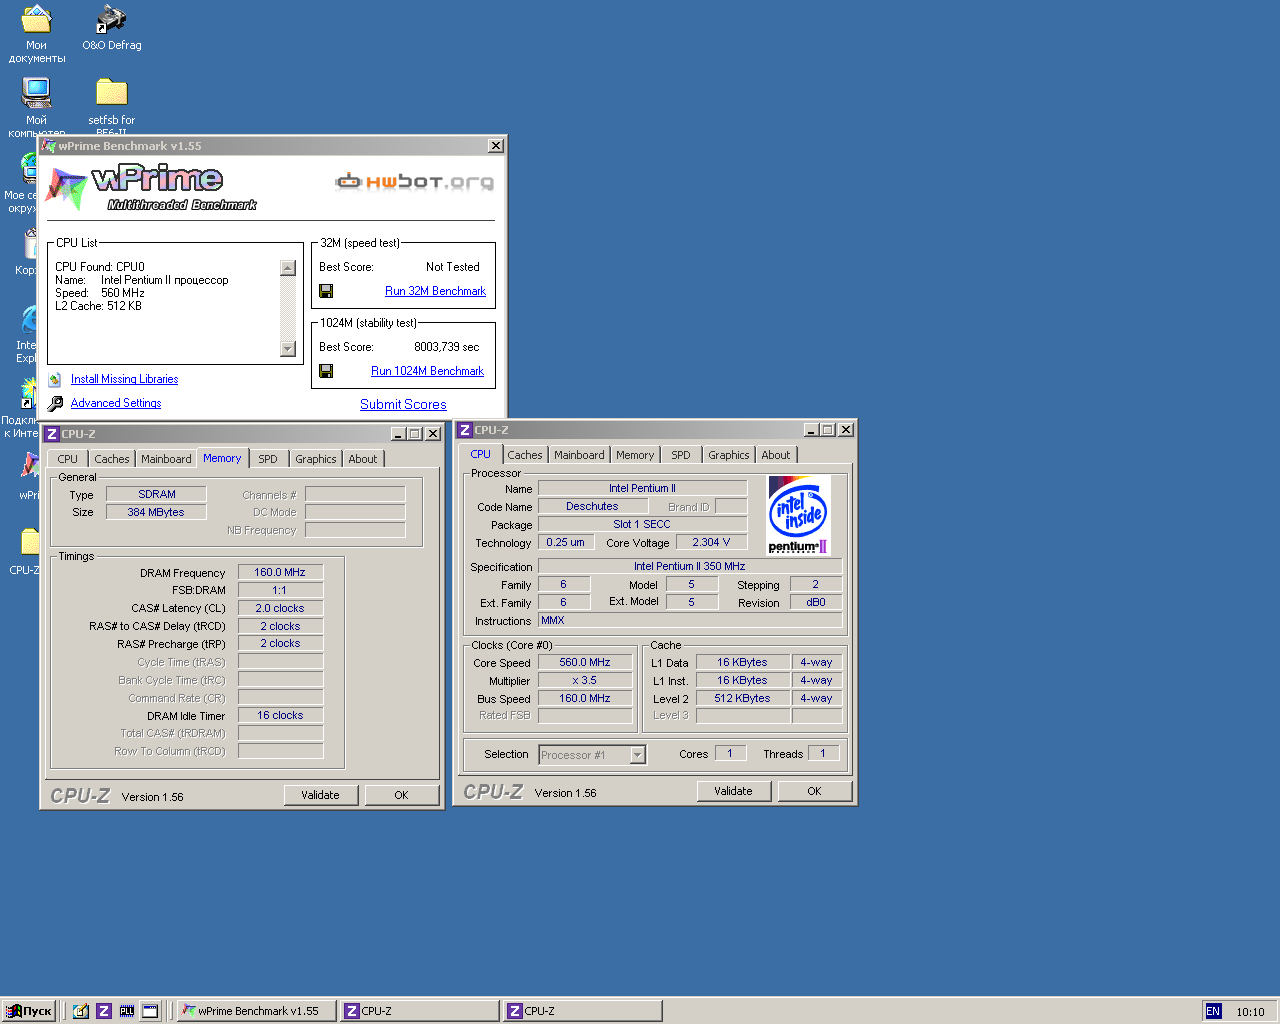Image resolution: width=1280 pixels, height=1024 pixels.
Task: Click the Z icon in the Processor CPU-Z title bar
Action: tap(465, 430)
